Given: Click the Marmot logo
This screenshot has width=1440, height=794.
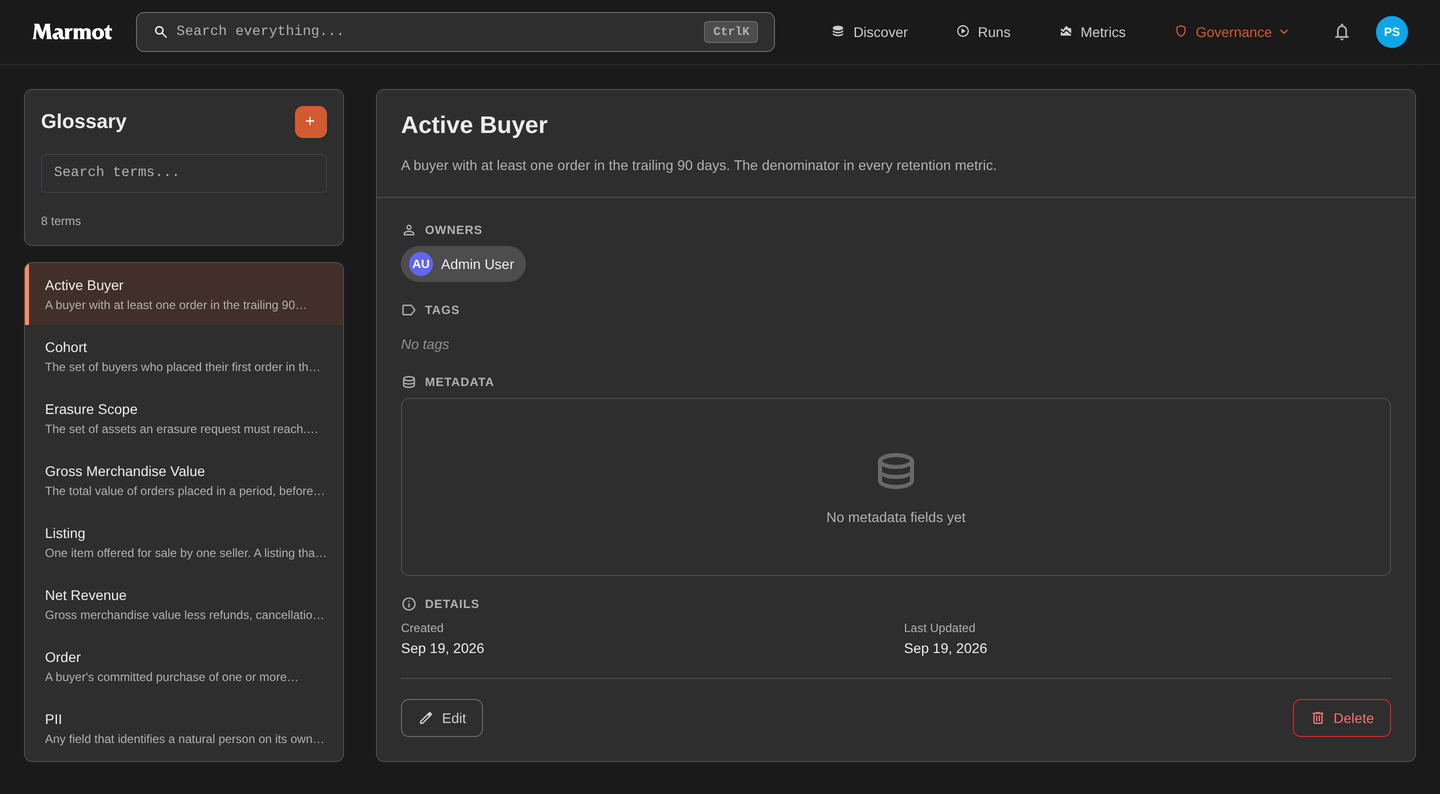Looking at the screenshot, I should pyautogui.click(x=72, y=32).
